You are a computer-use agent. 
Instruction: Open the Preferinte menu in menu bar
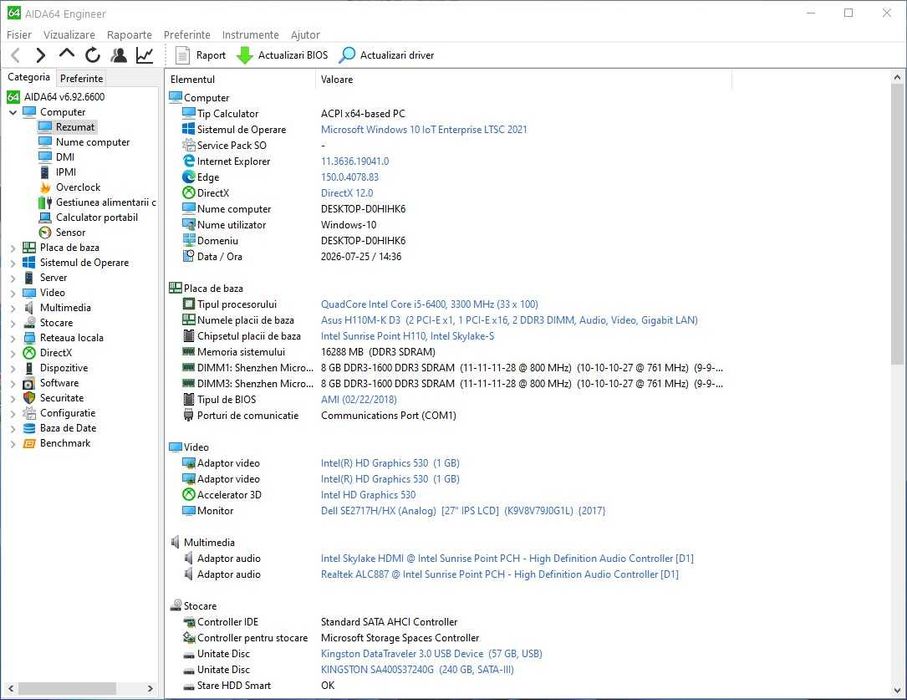[x=187, y=35]
